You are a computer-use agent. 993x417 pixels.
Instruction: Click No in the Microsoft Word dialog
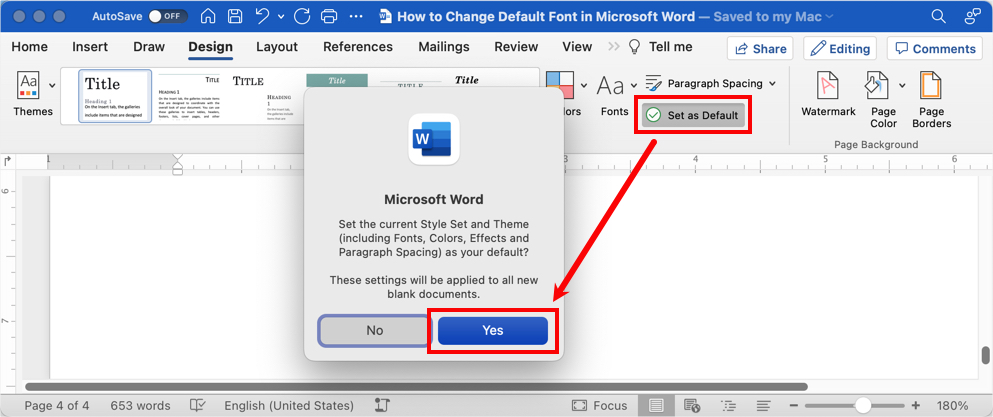(x=374, y=330)
